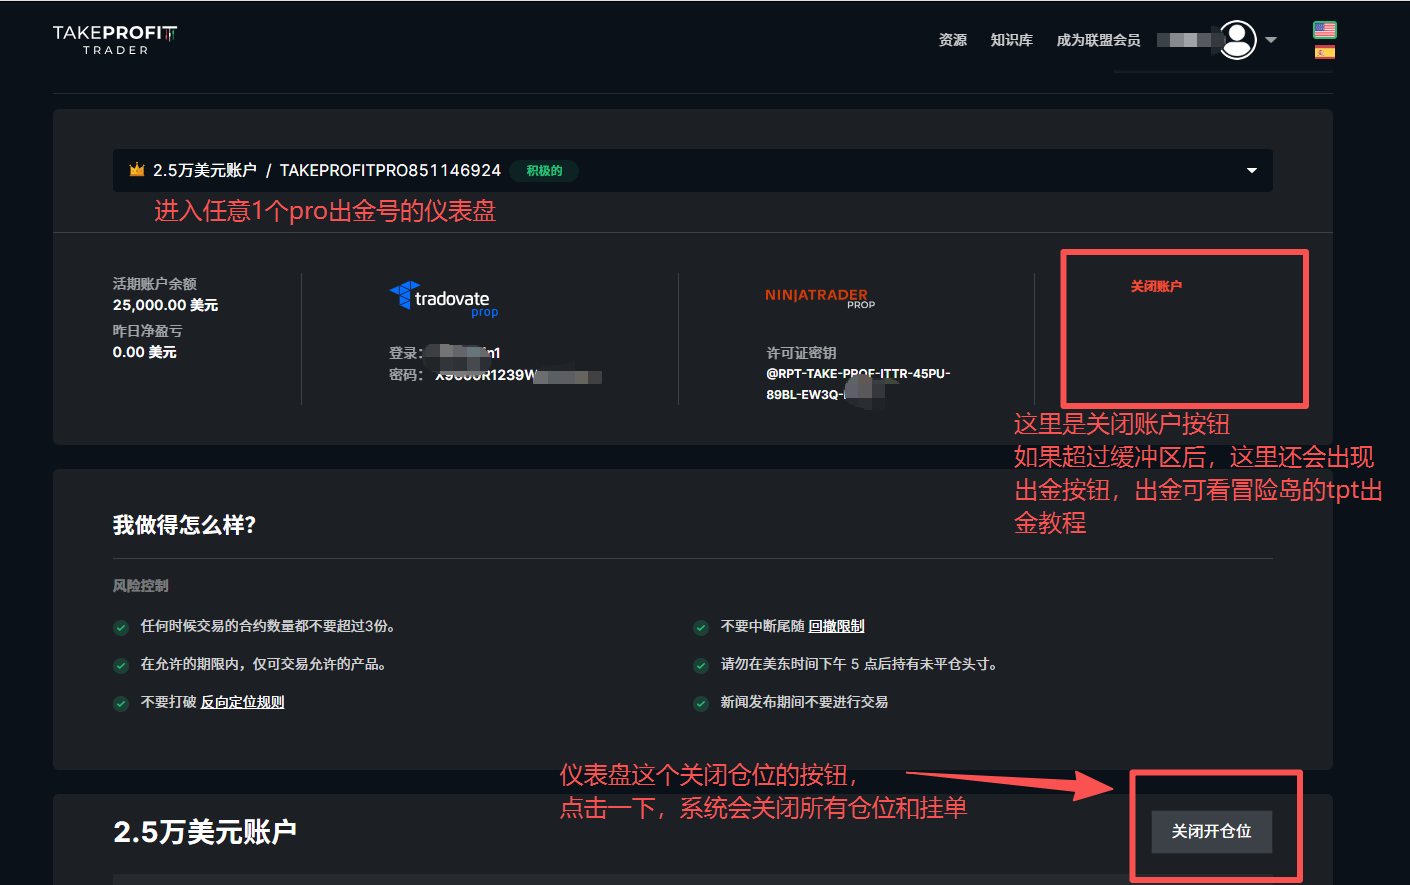
Task: Switch language with the US flag
Action: pyautogui.click(x=1324, y=30)
